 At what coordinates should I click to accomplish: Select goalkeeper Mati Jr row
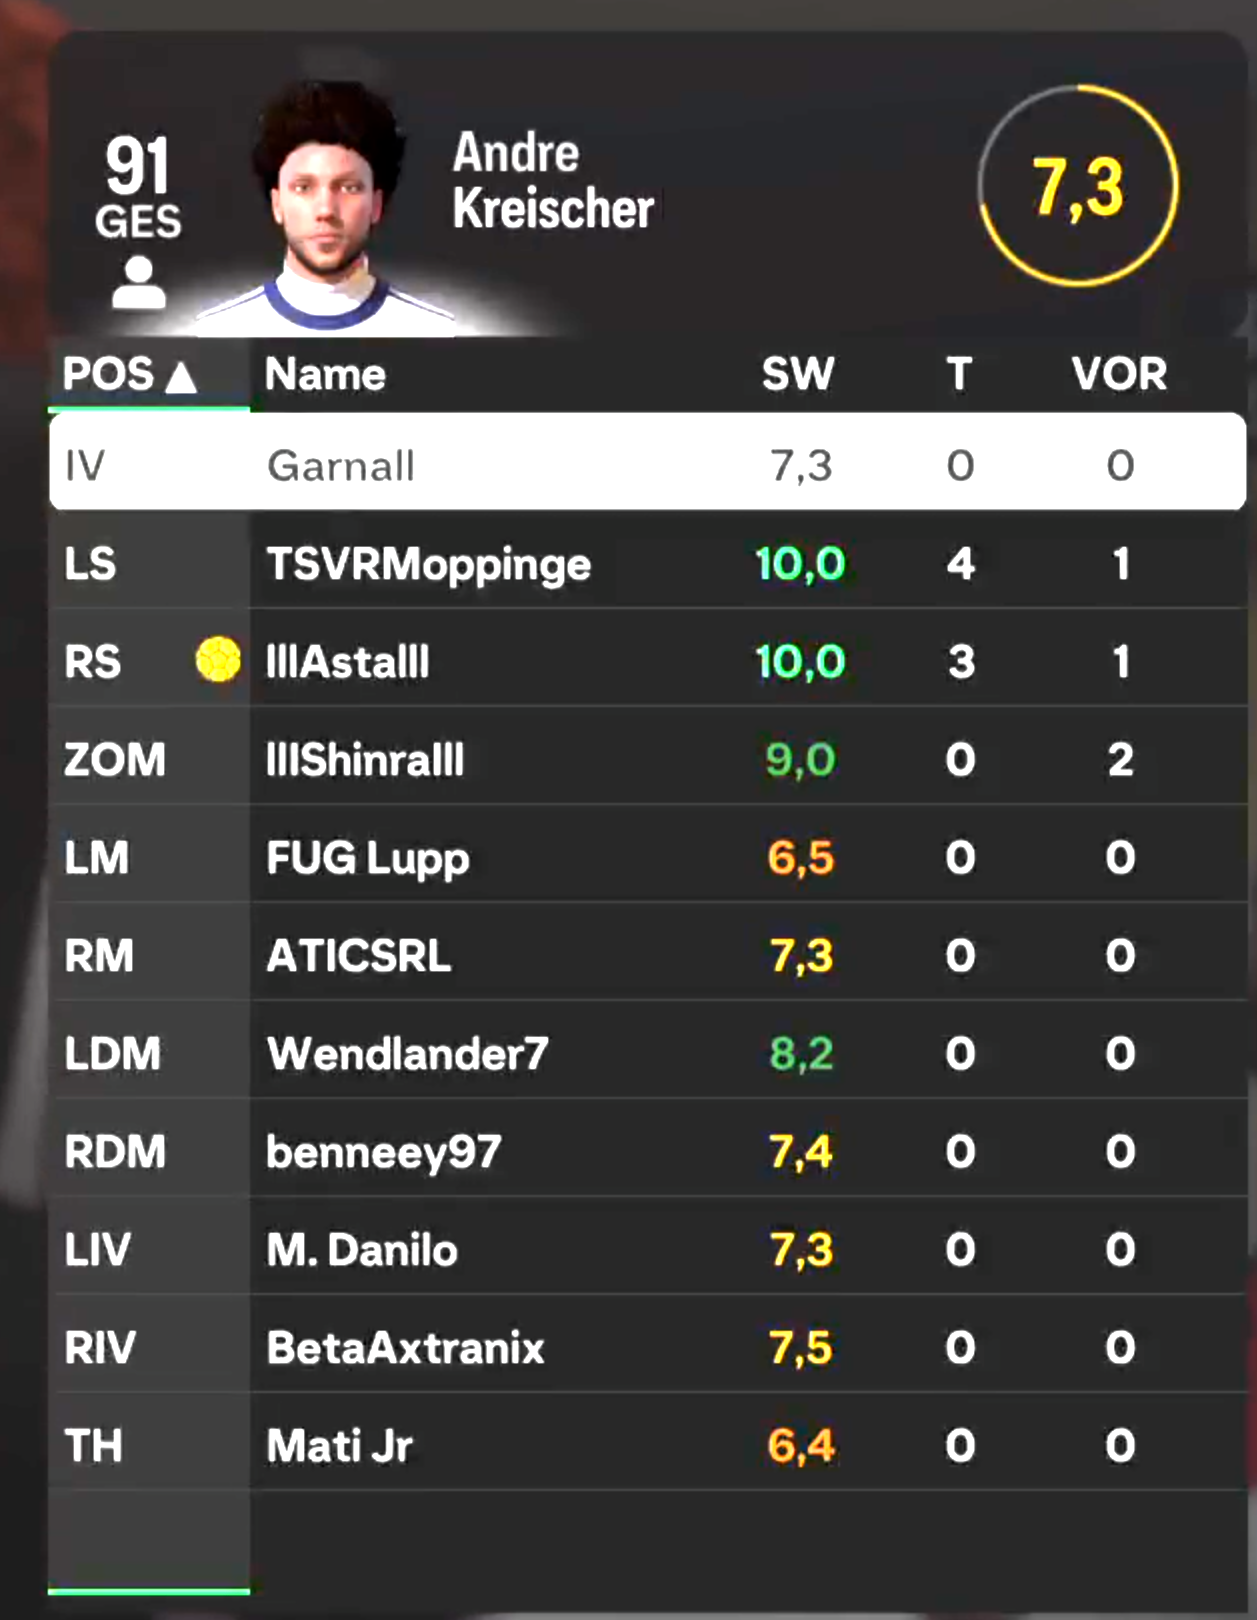(648, 1445)
